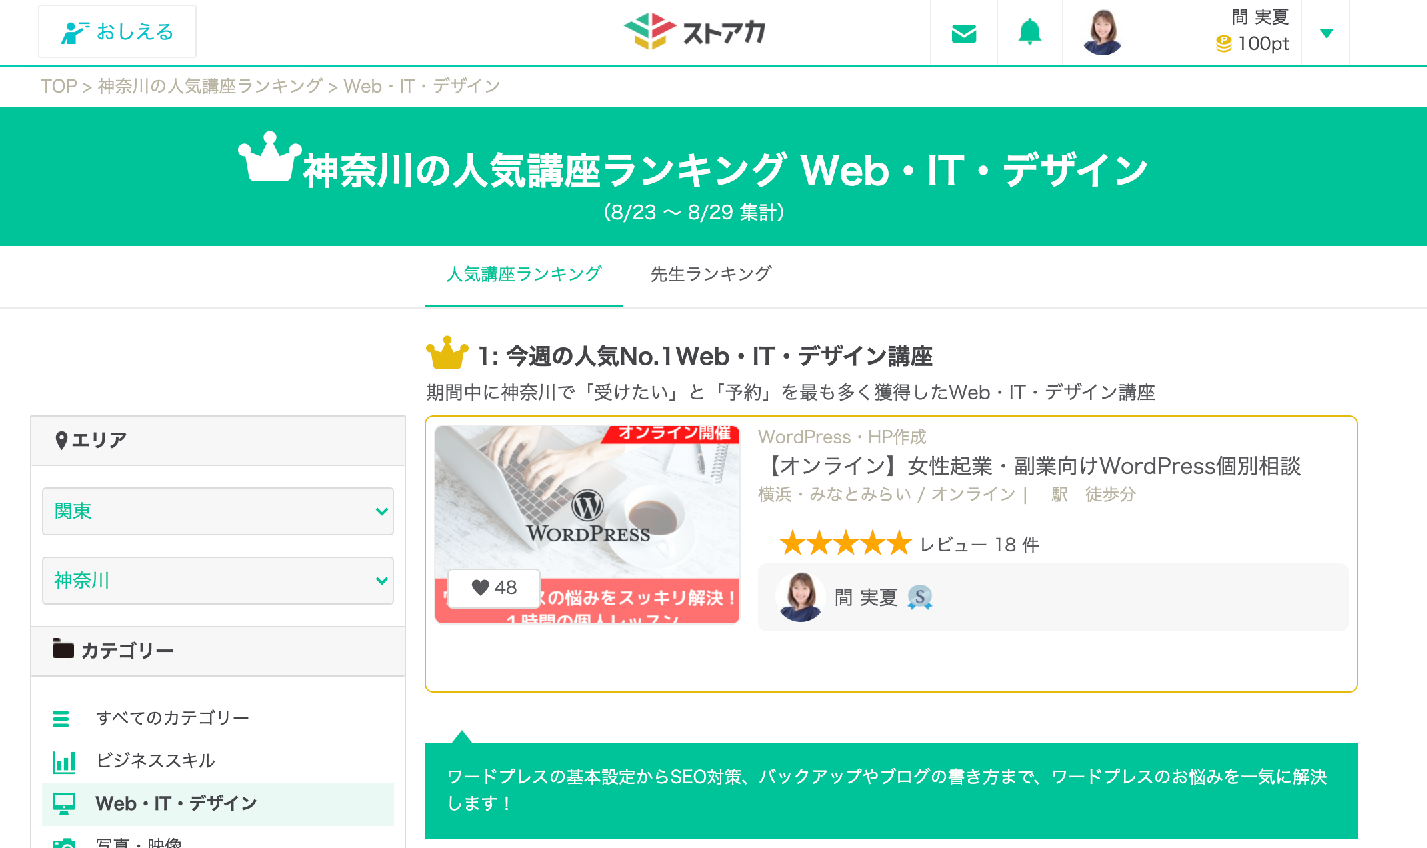
Task: Click the white crown icon in banner
Action: [270, 158]
